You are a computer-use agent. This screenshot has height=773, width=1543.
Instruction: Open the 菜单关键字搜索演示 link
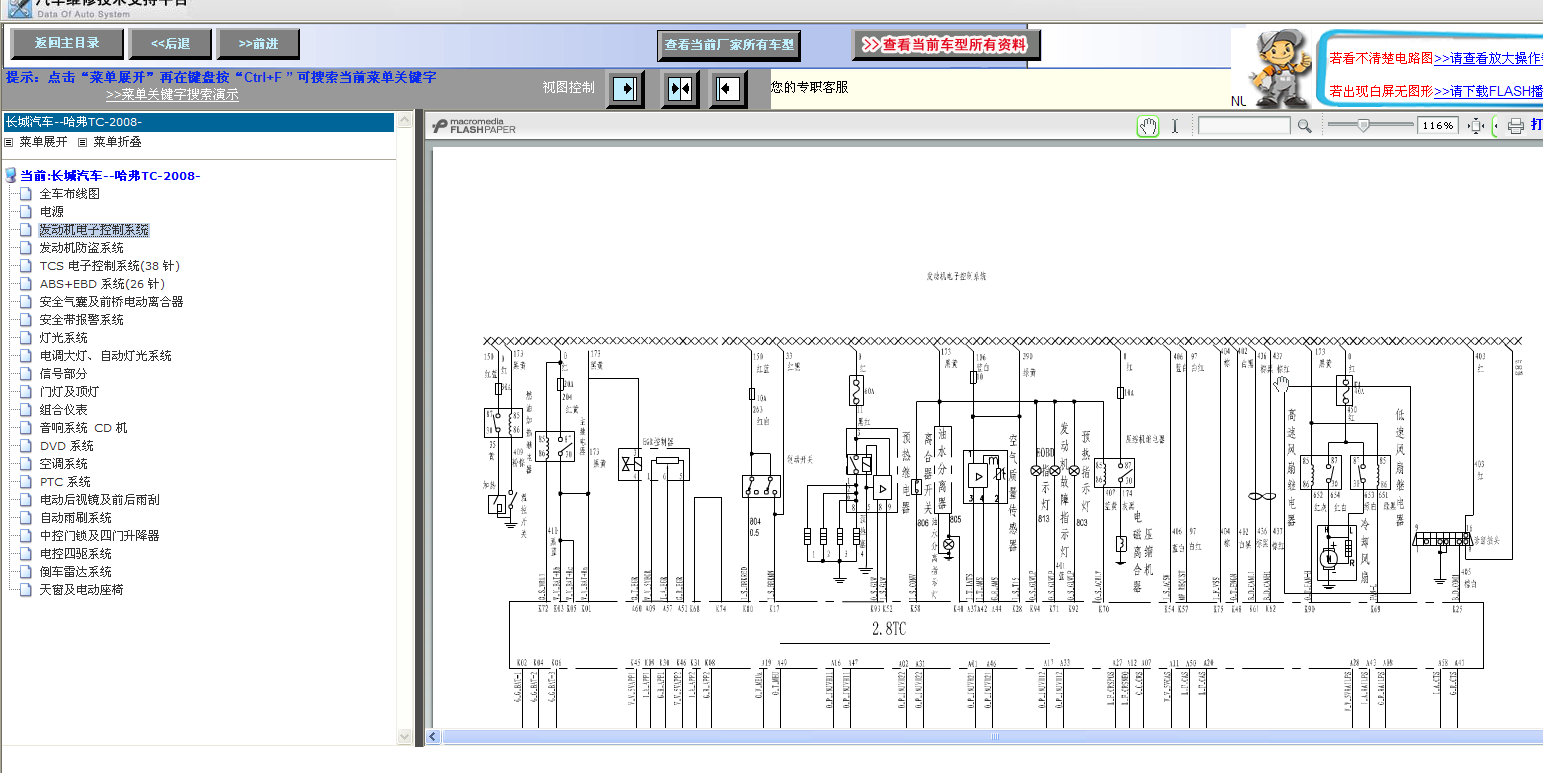click(172, 95)
